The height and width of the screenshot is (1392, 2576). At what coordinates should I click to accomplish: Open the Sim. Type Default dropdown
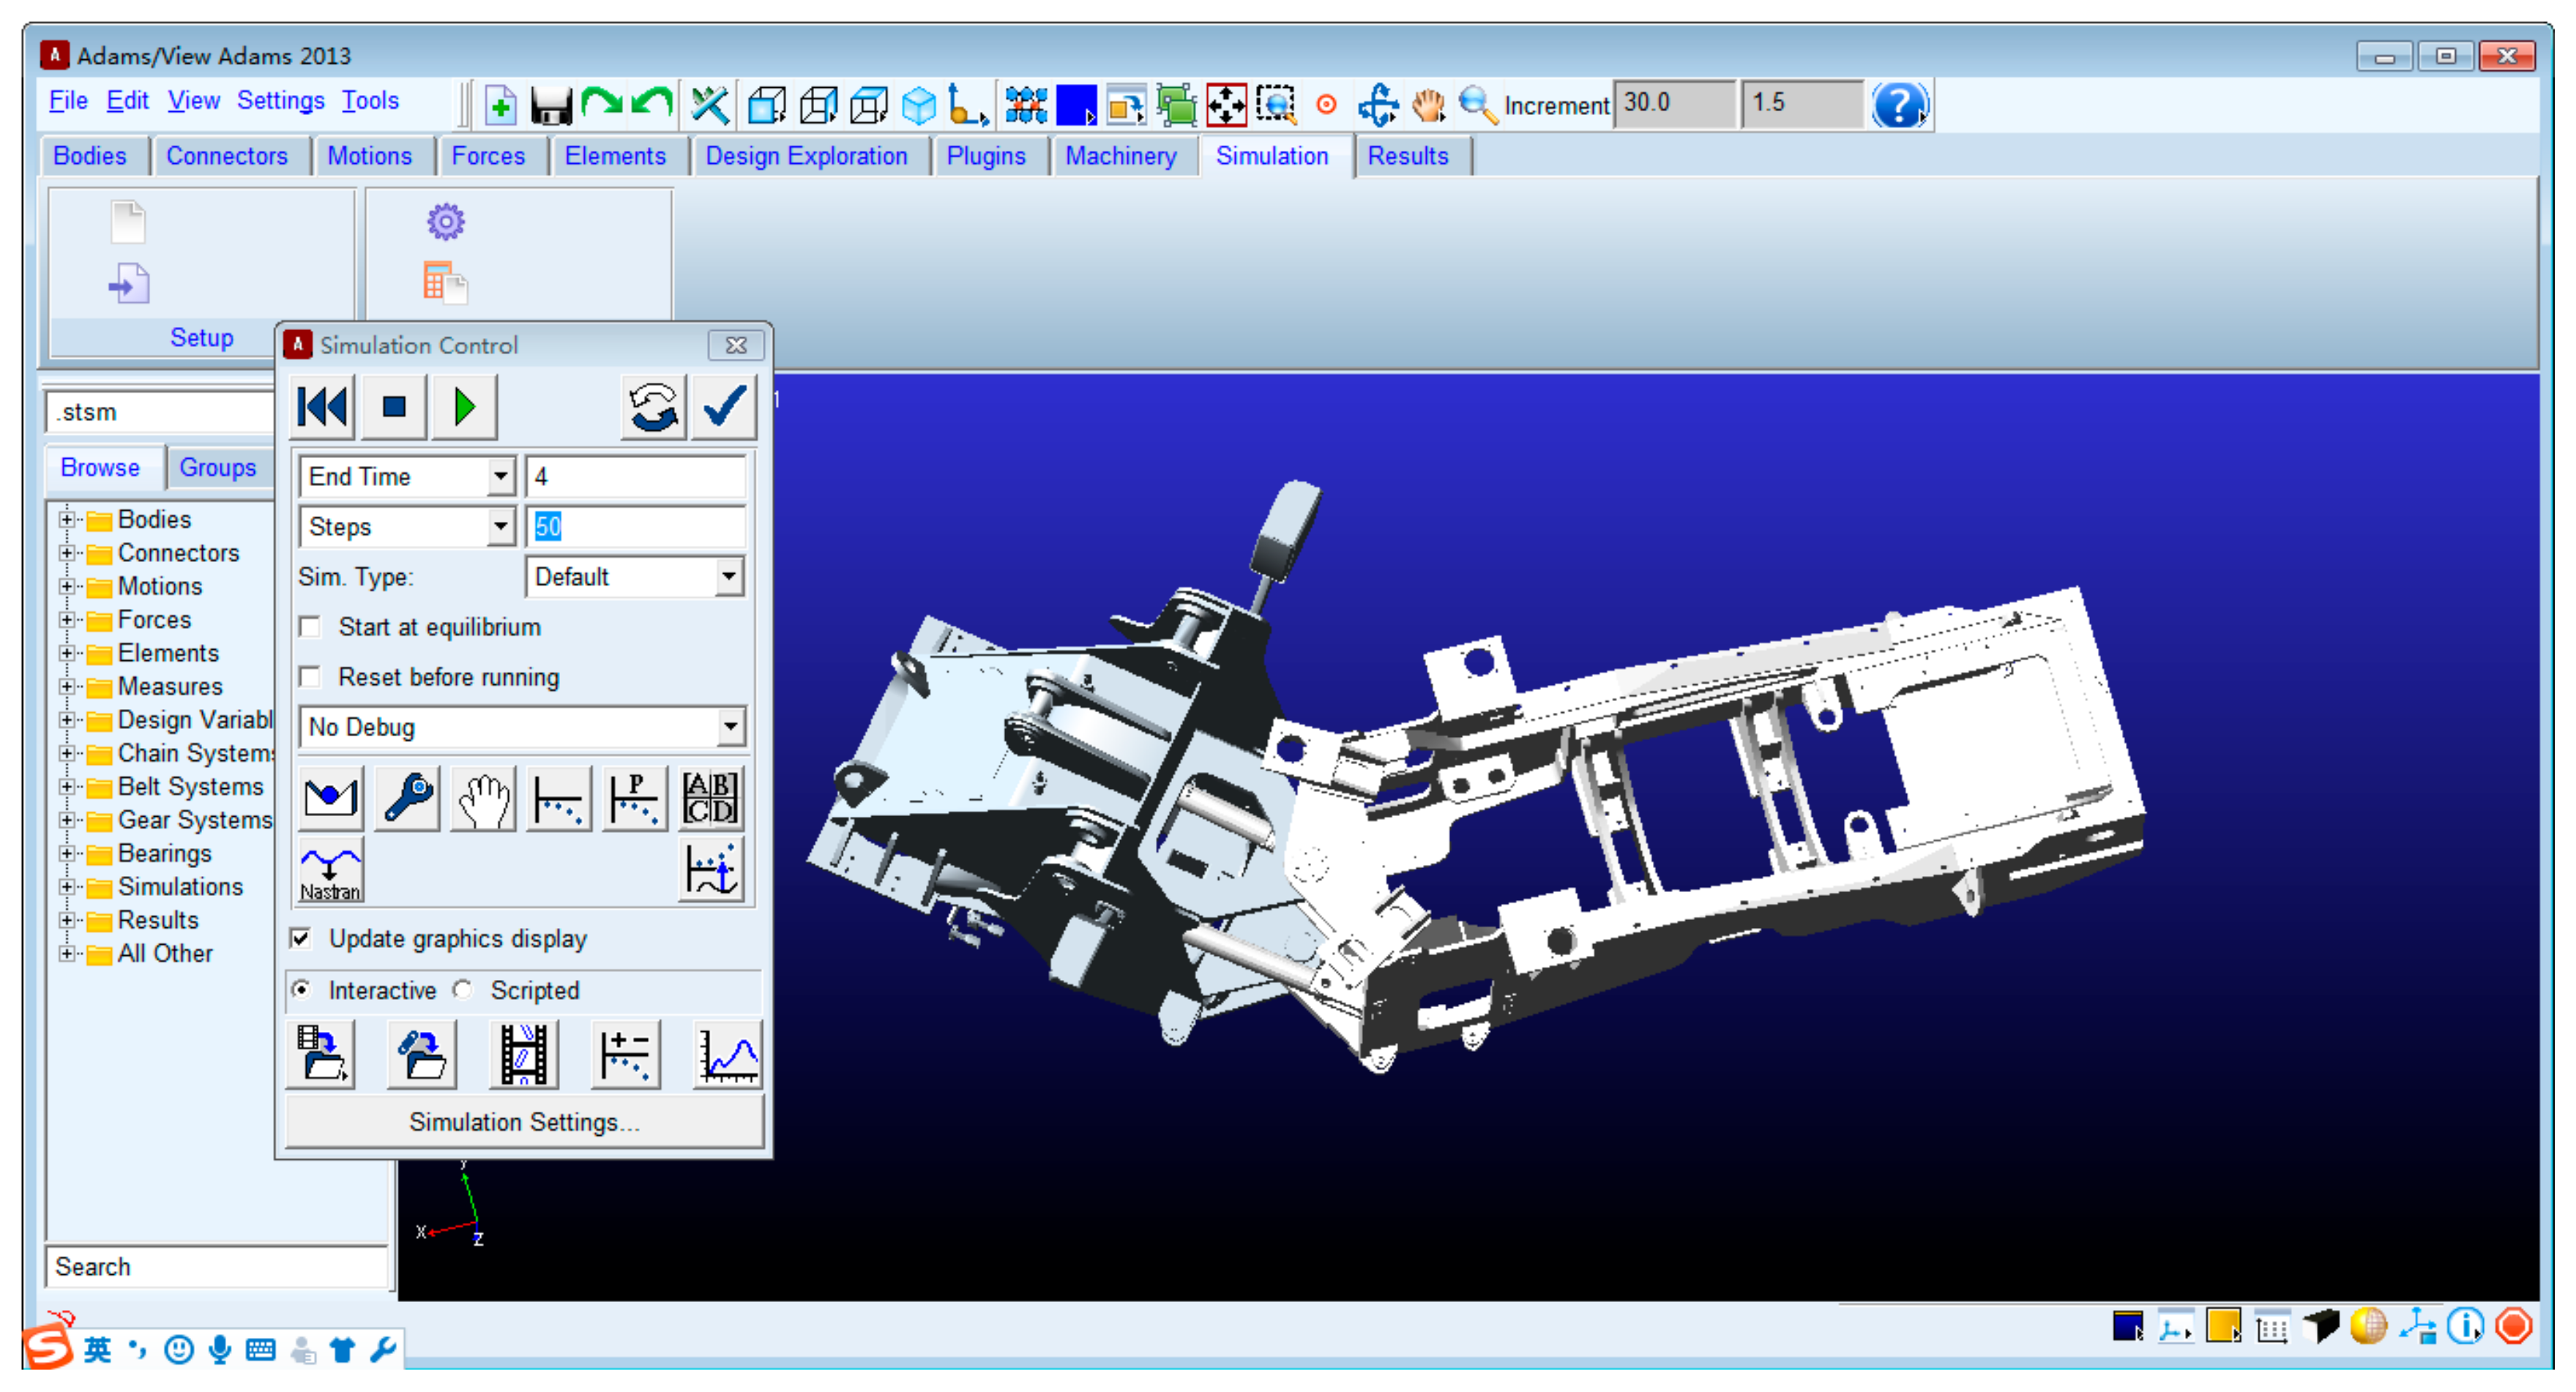(x=729, y=577)
